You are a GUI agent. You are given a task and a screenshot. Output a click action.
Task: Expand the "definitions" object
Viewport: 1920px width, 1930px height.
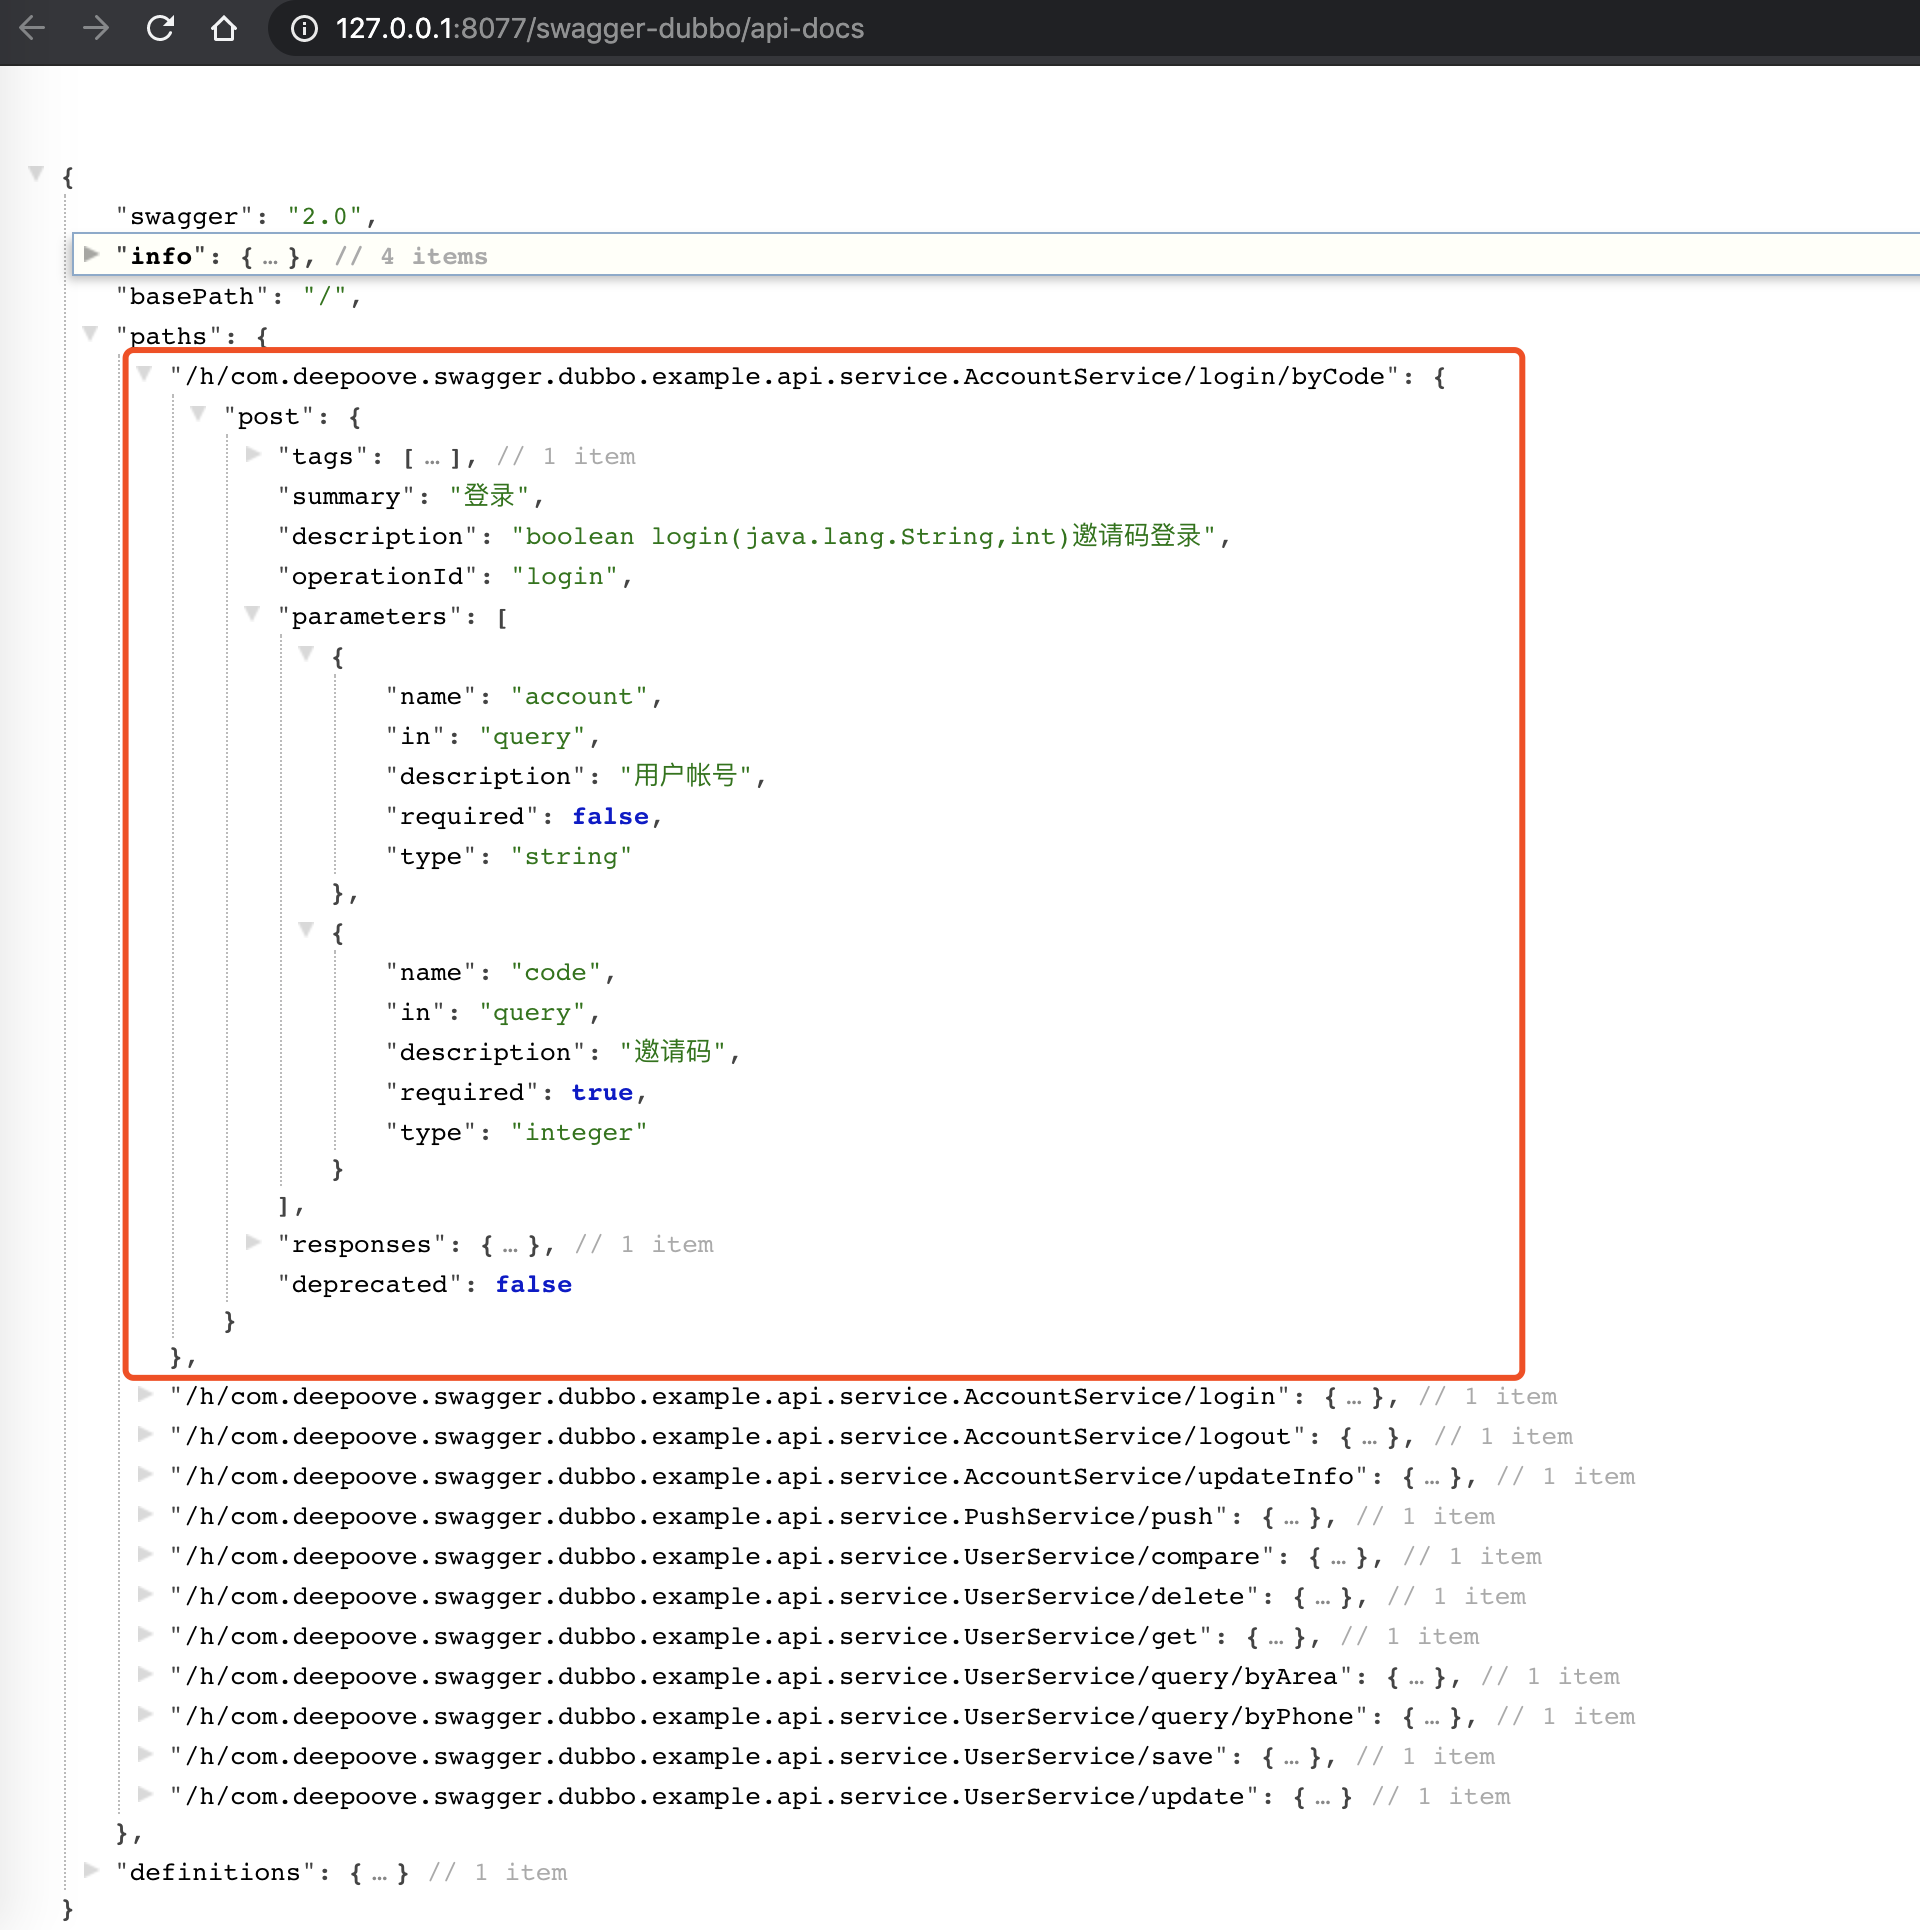click(x=91, y=1871)
